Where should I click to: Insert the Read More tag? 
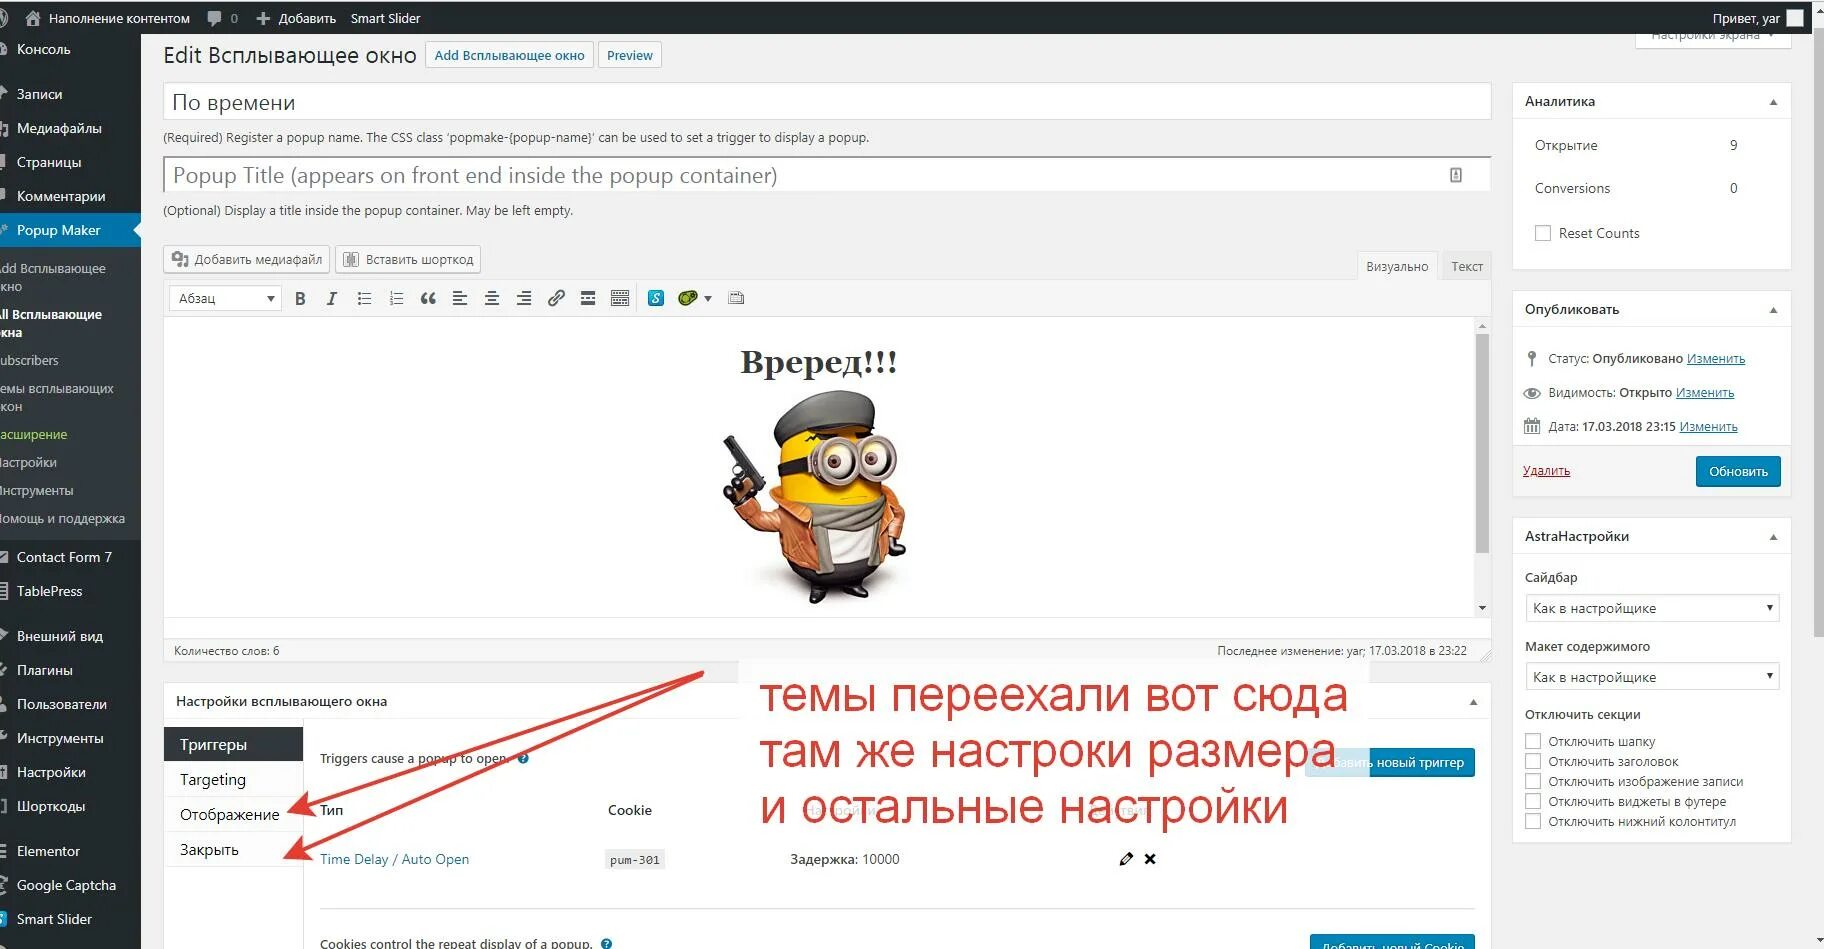[588, 298]
